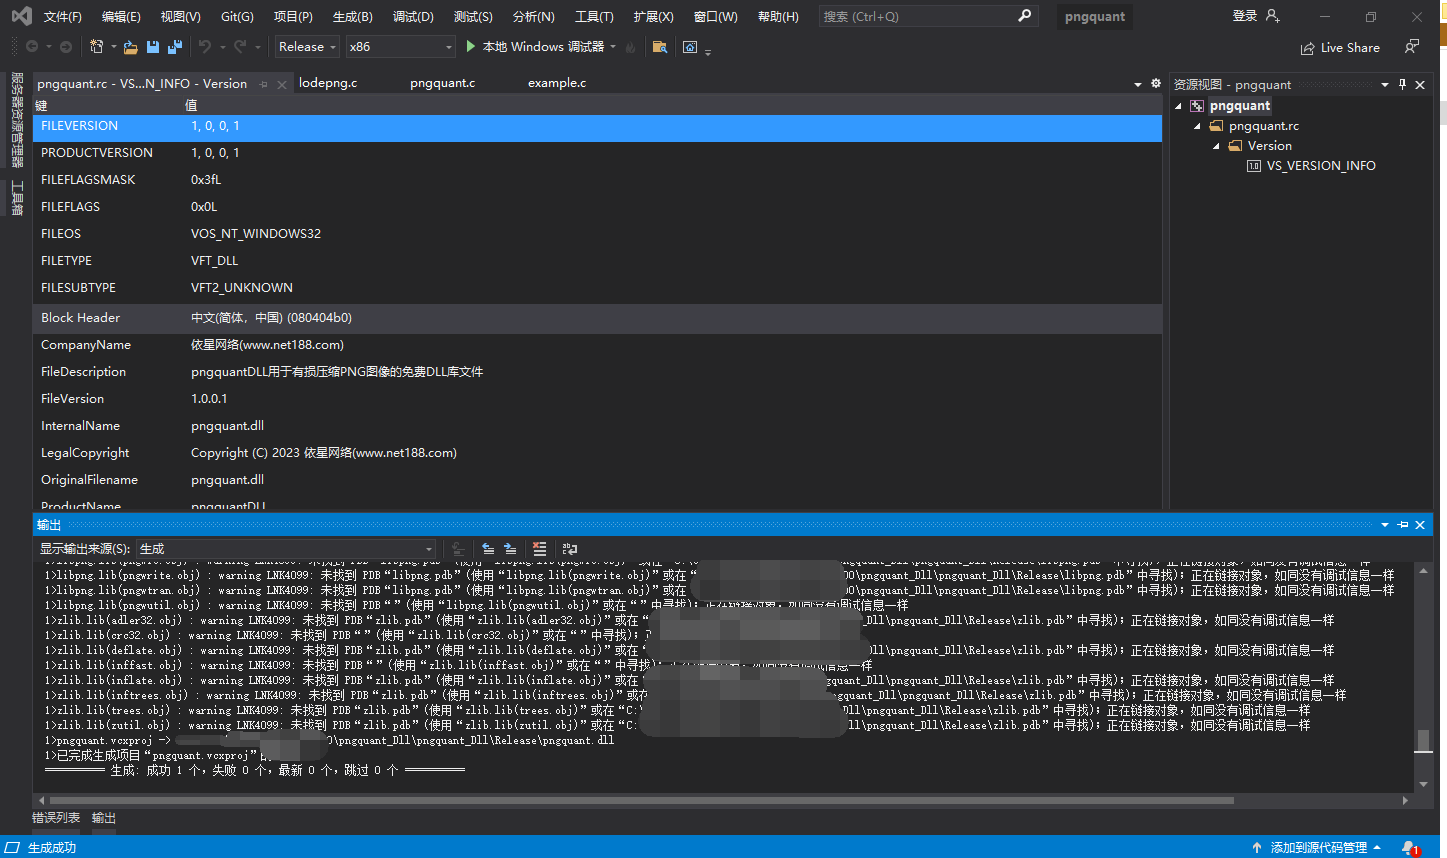Close the pngquant.rc Version tab
Screen dimensions: 1447x858
[282, 85]
